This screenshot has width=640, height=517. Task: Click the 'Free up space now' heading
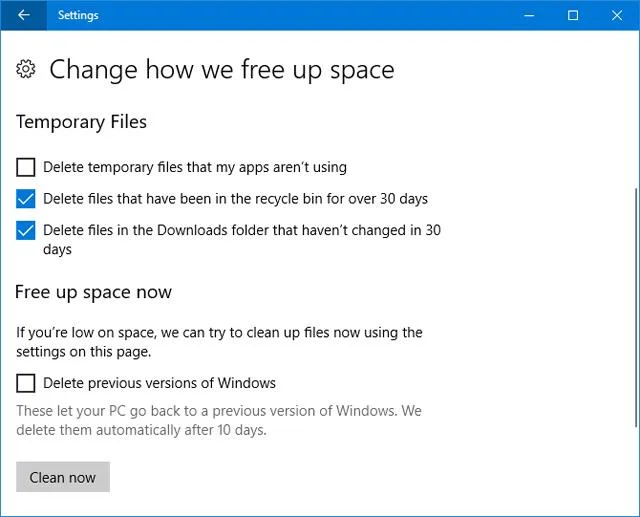[x=93, y=293]
